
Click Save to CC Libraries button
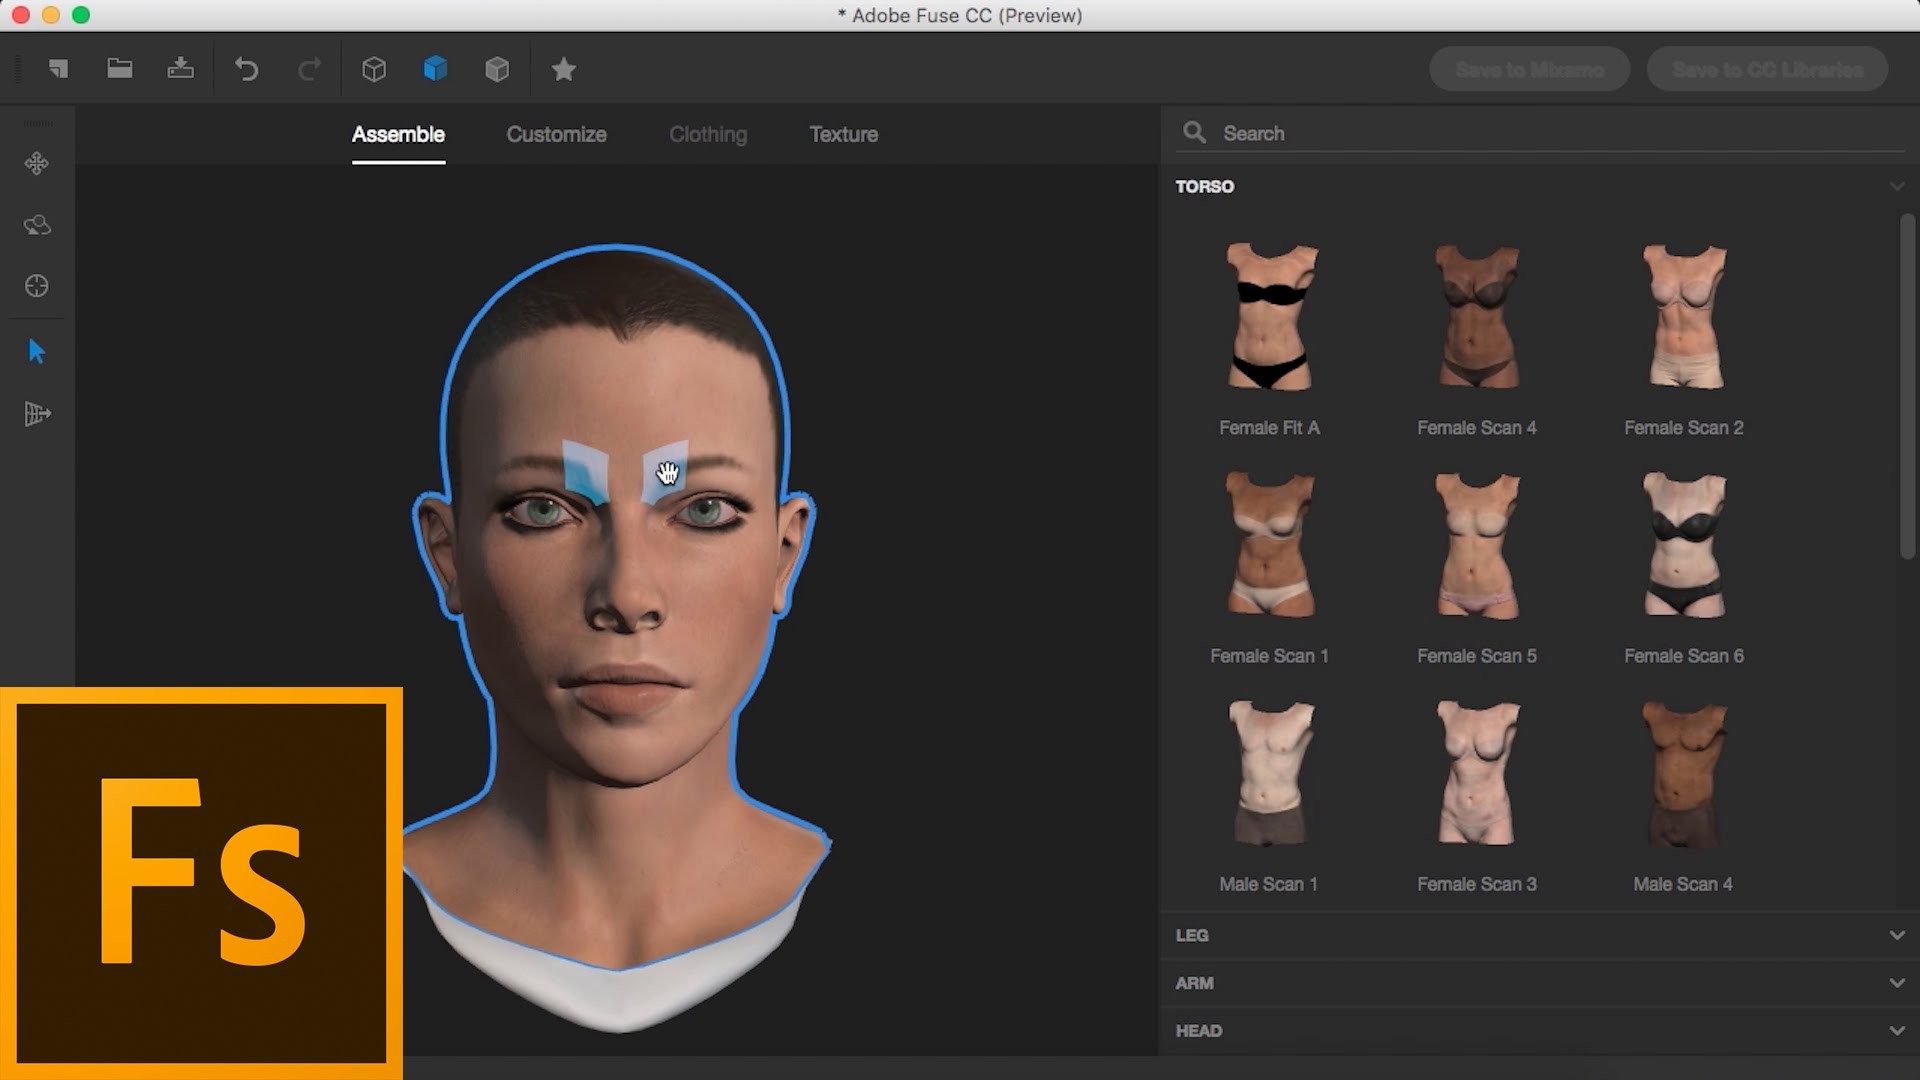click(x=1767, y=70)
